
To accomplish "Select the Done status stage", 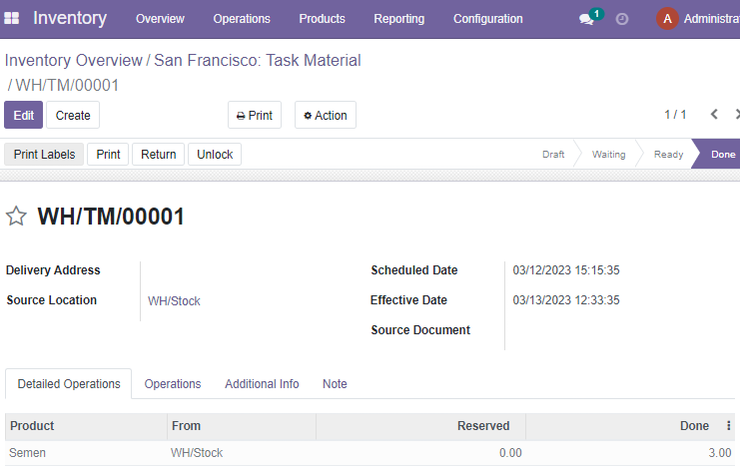I will click(x=719, y=154).
